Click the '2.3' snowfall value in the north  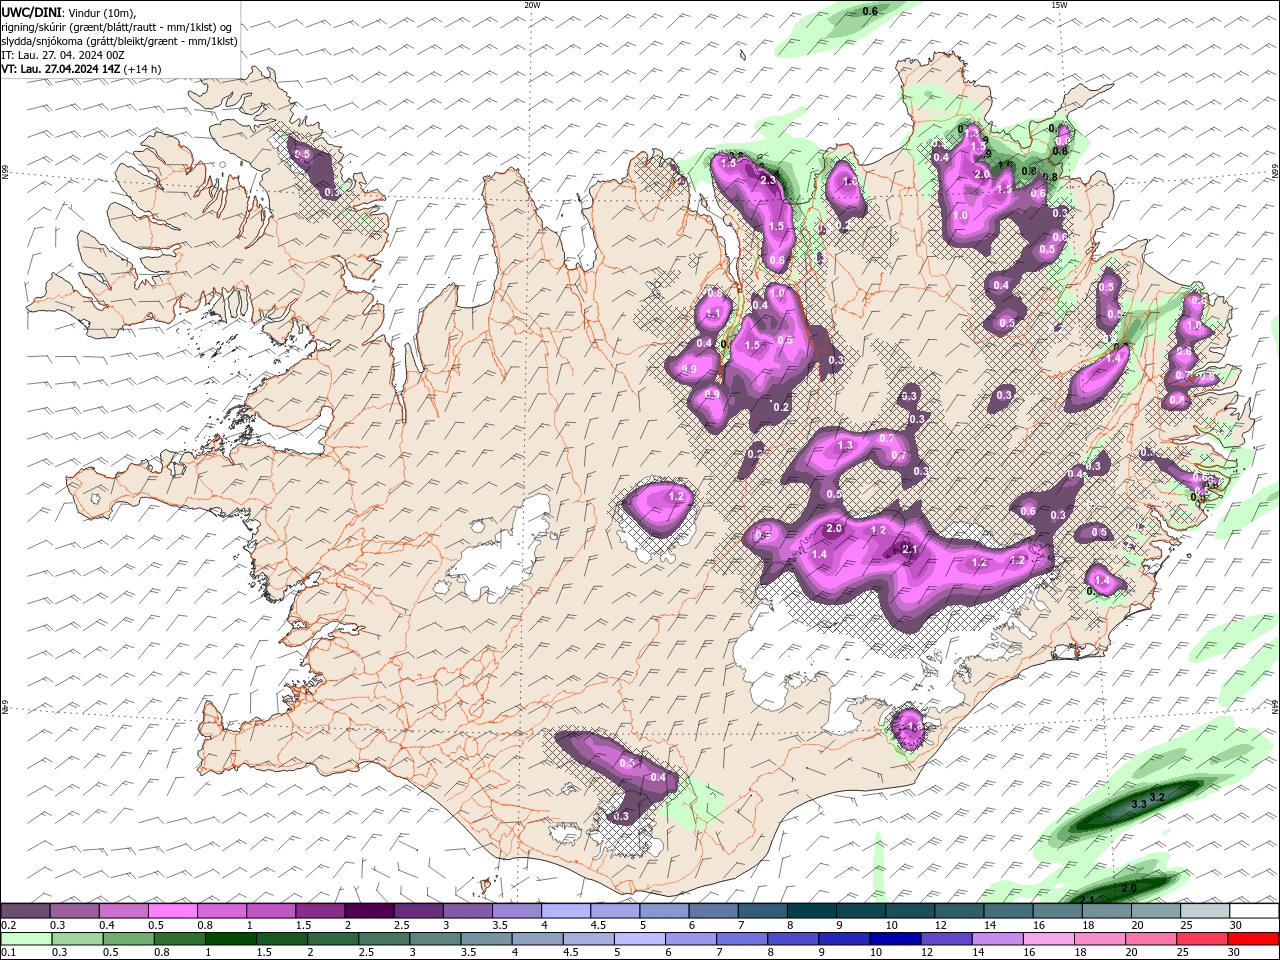pos(768,180)
